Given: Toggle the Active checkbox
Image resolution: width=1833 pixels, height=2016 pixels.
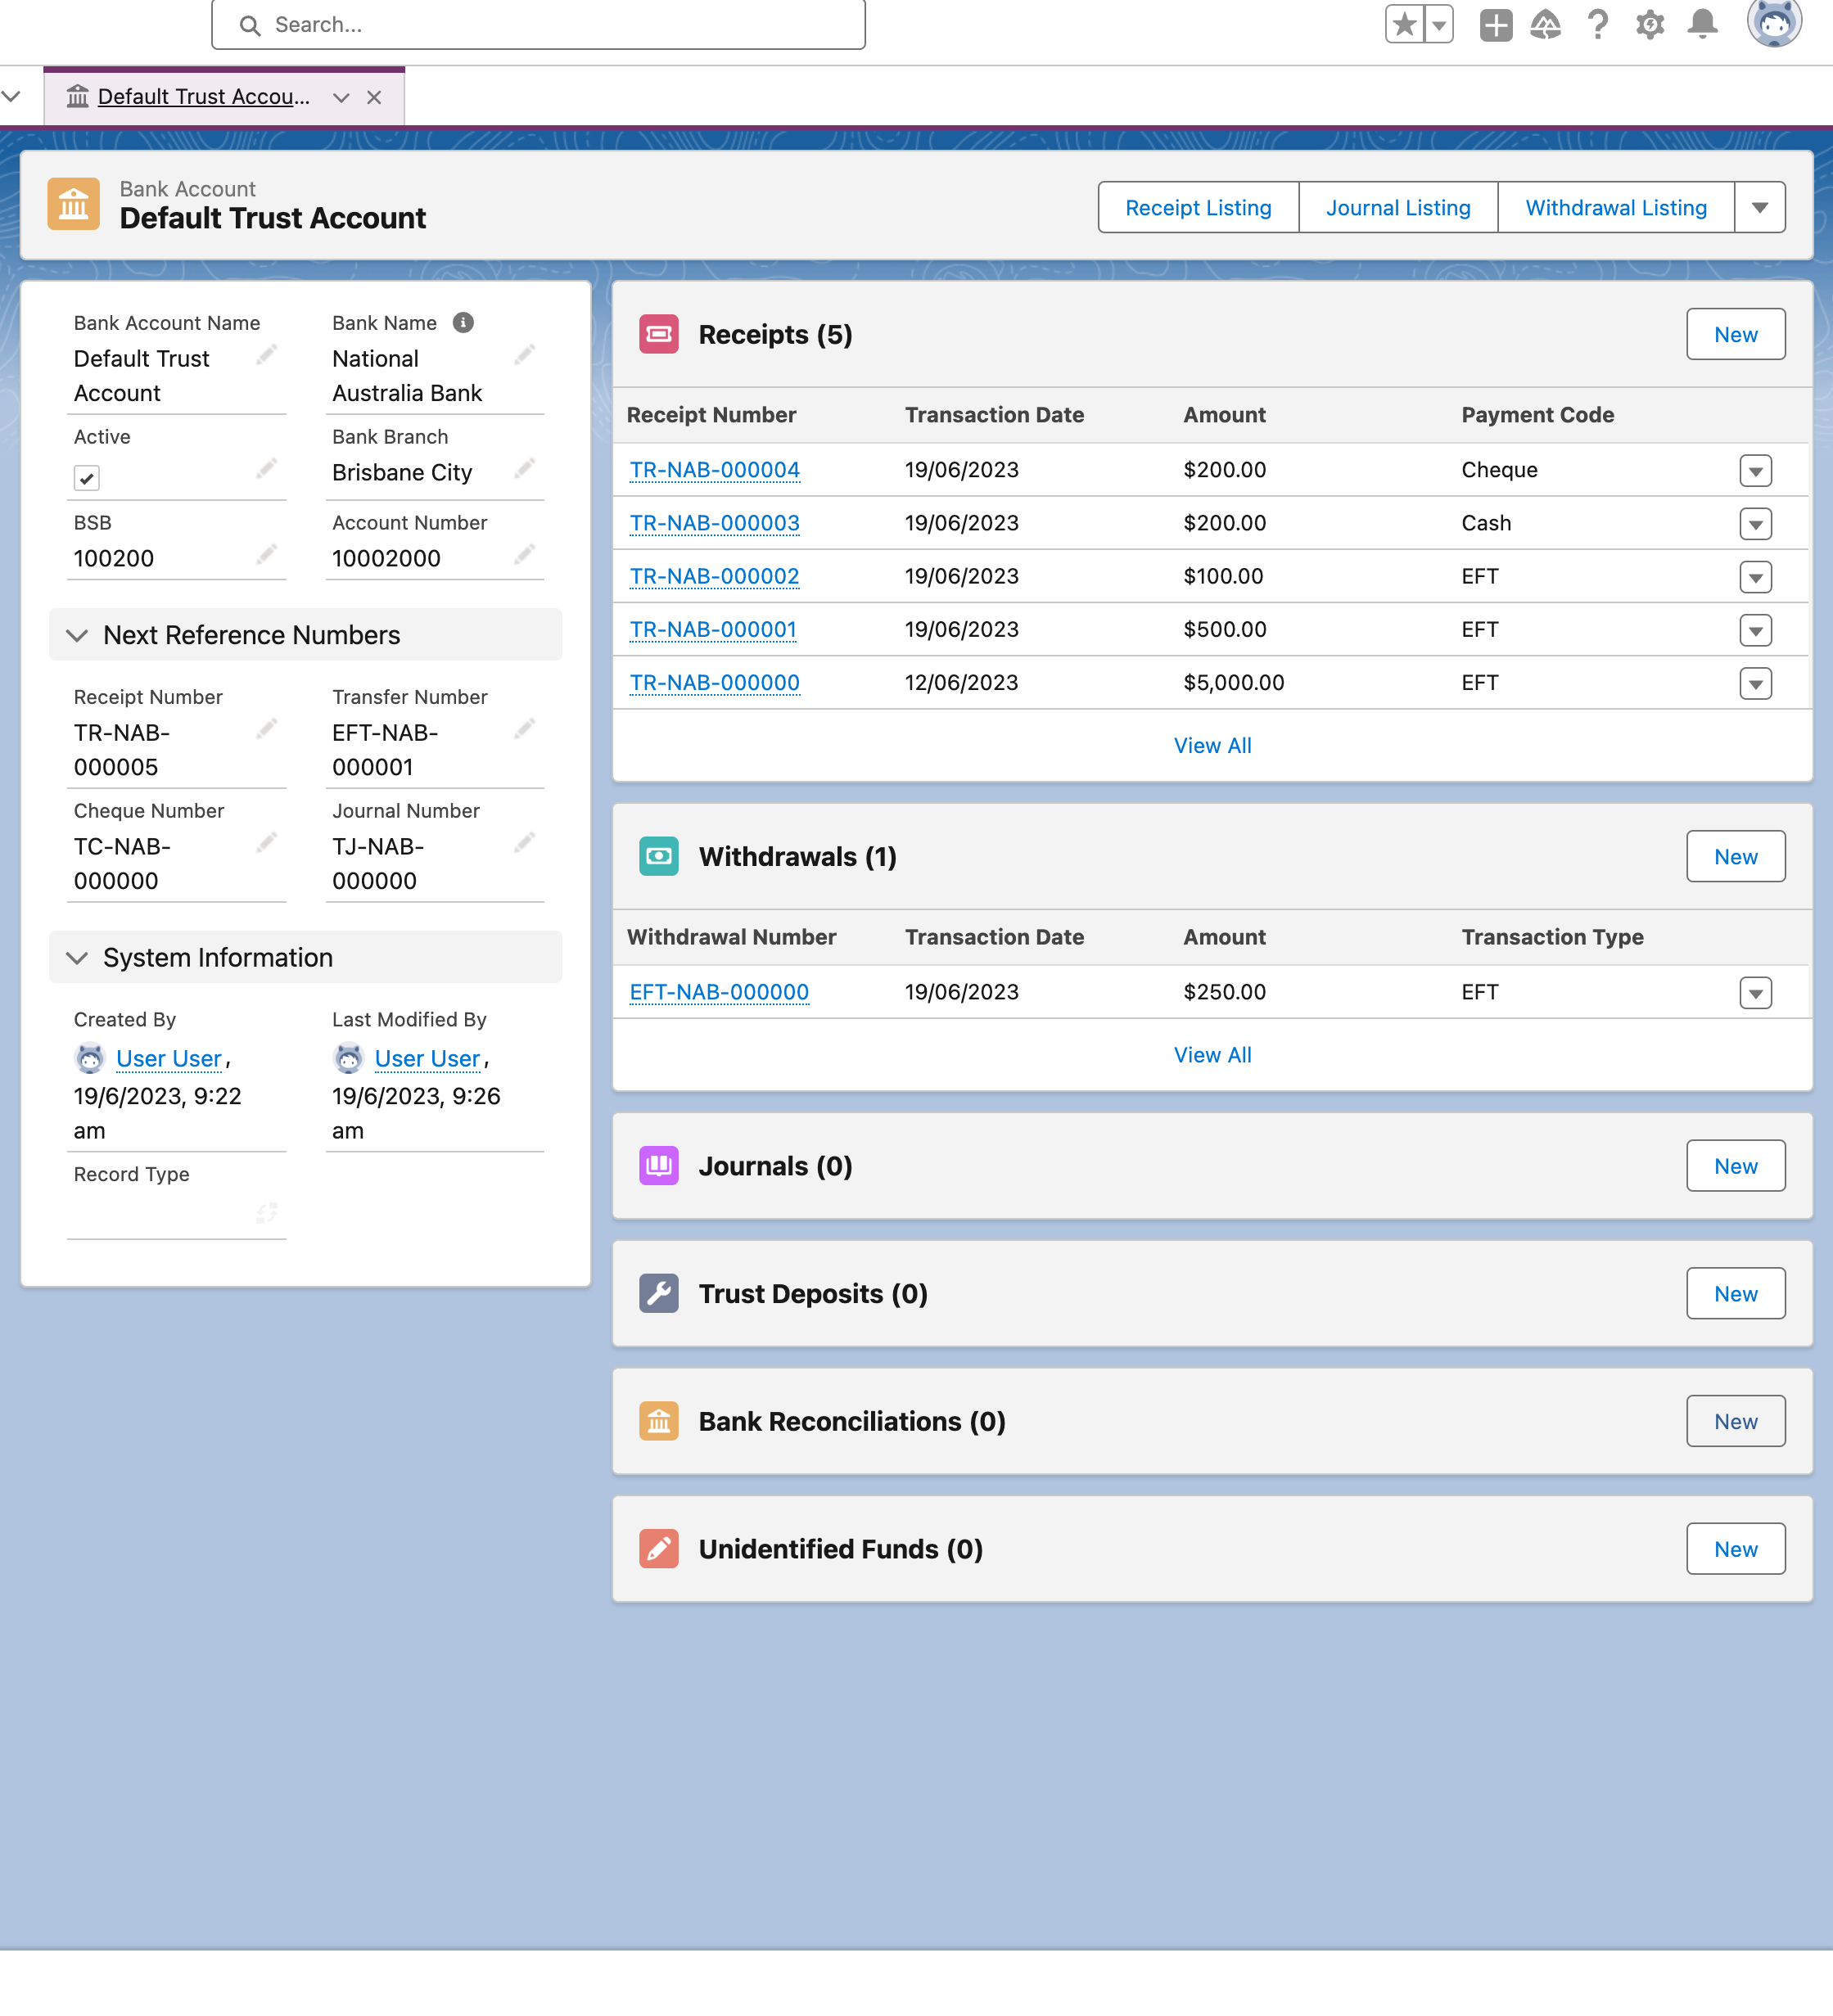Looking at the screenshot, I should [87, 478].
